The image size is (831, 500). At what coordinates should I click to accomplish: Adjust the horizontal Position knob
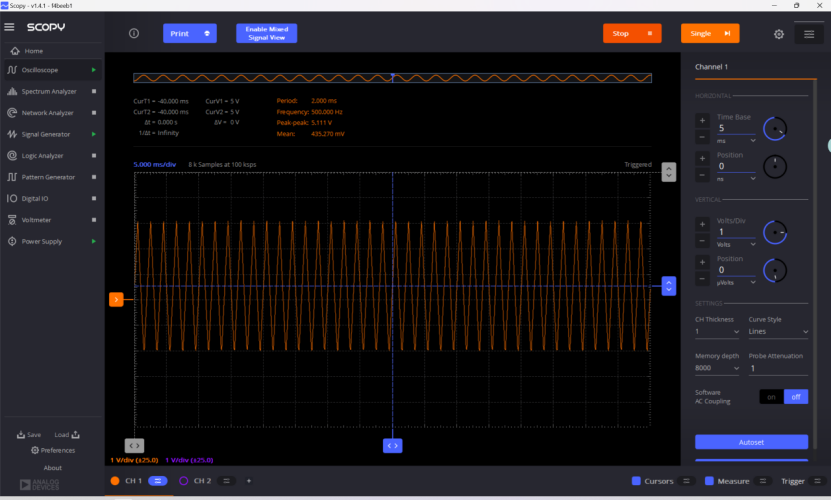[x=775, y=166]
